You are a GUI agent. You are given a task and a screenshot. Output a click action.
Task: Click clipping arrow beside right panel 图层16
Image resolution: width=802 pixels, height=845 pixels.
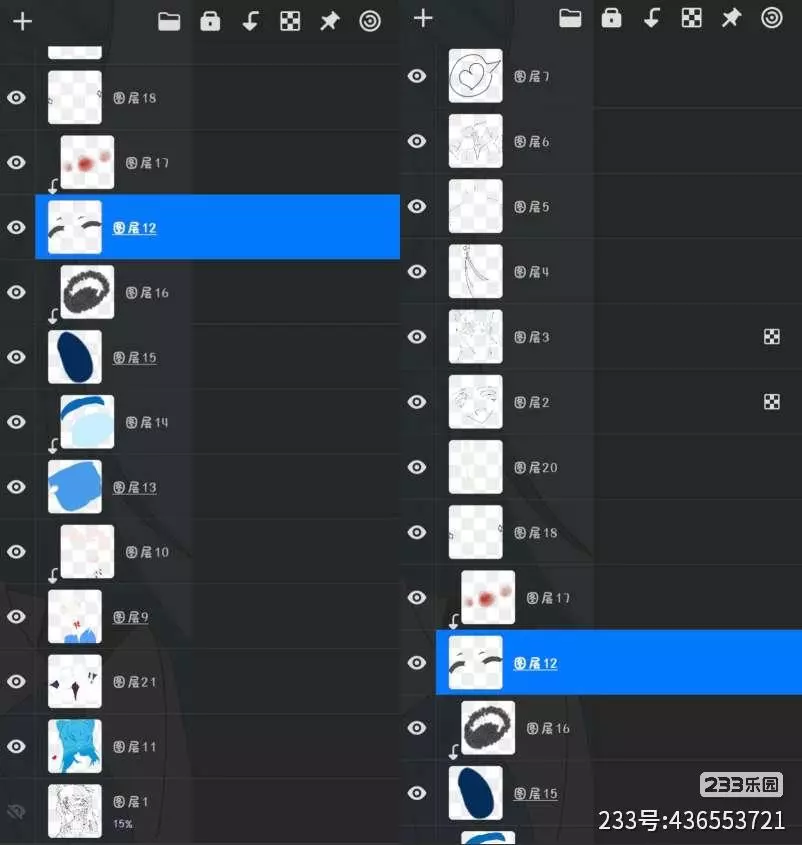[454, 751]
